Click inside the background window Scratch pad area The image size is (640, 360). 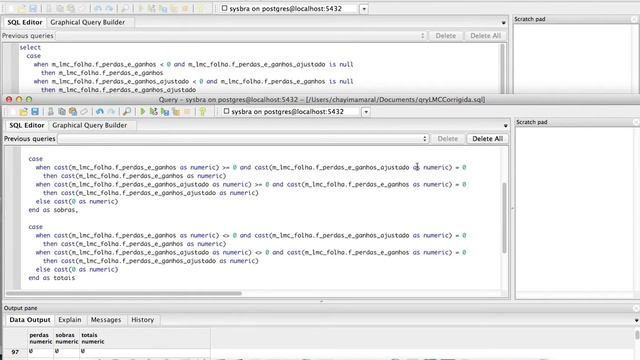click(573, 59)
